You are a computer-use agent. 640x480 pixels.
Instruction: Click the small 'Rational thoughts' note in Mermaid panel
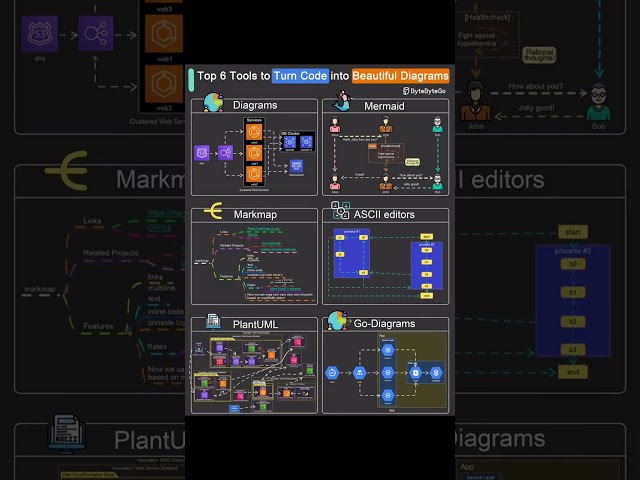click(x=412, y=162)
